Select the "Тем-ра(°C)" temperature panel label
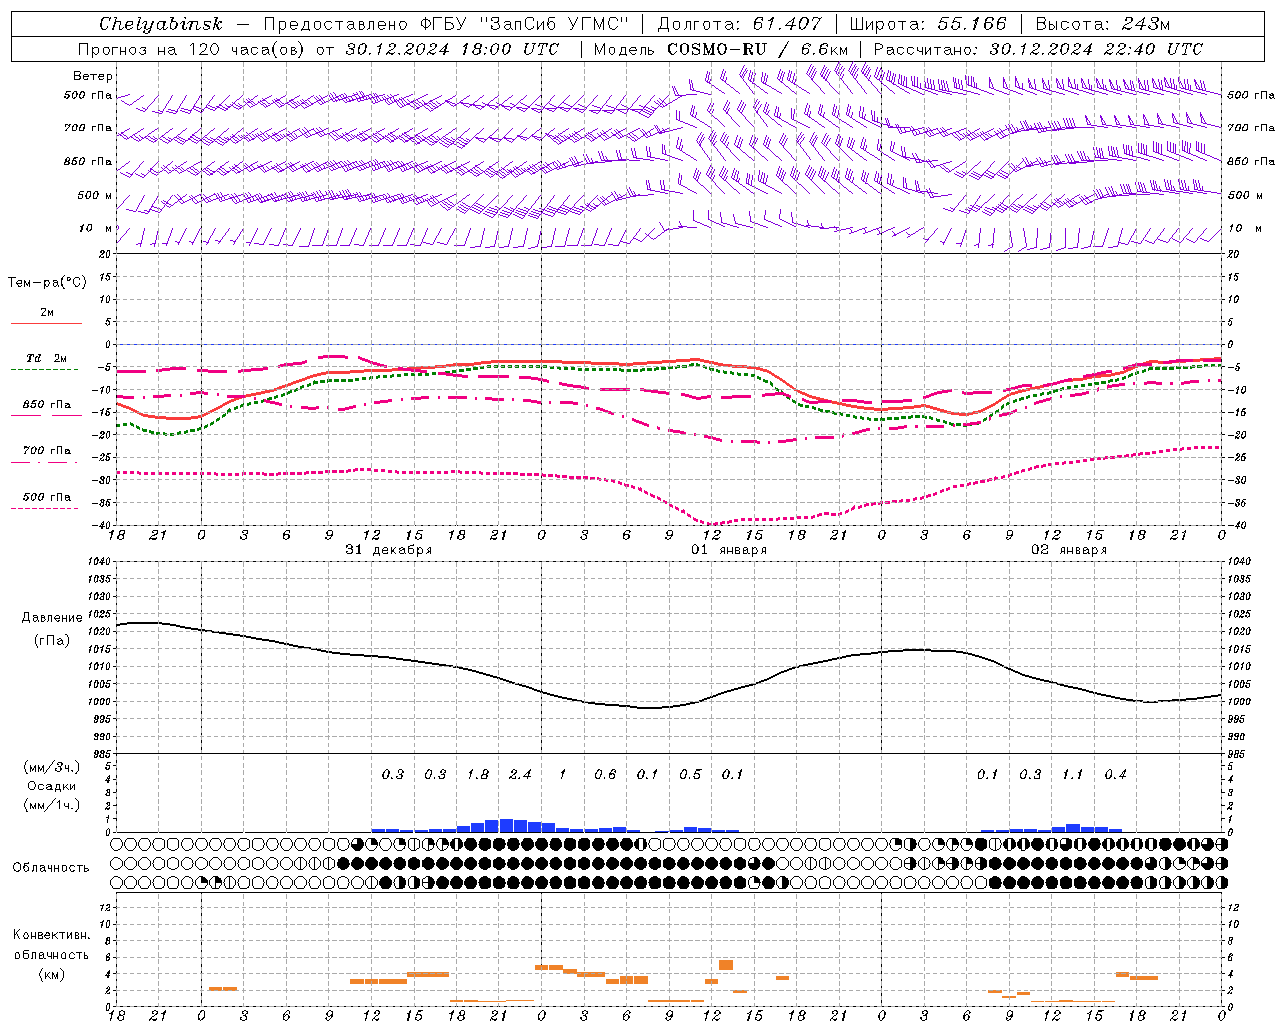The height and width of the screenshot is (1024, 1280). [x=47, y=283]
